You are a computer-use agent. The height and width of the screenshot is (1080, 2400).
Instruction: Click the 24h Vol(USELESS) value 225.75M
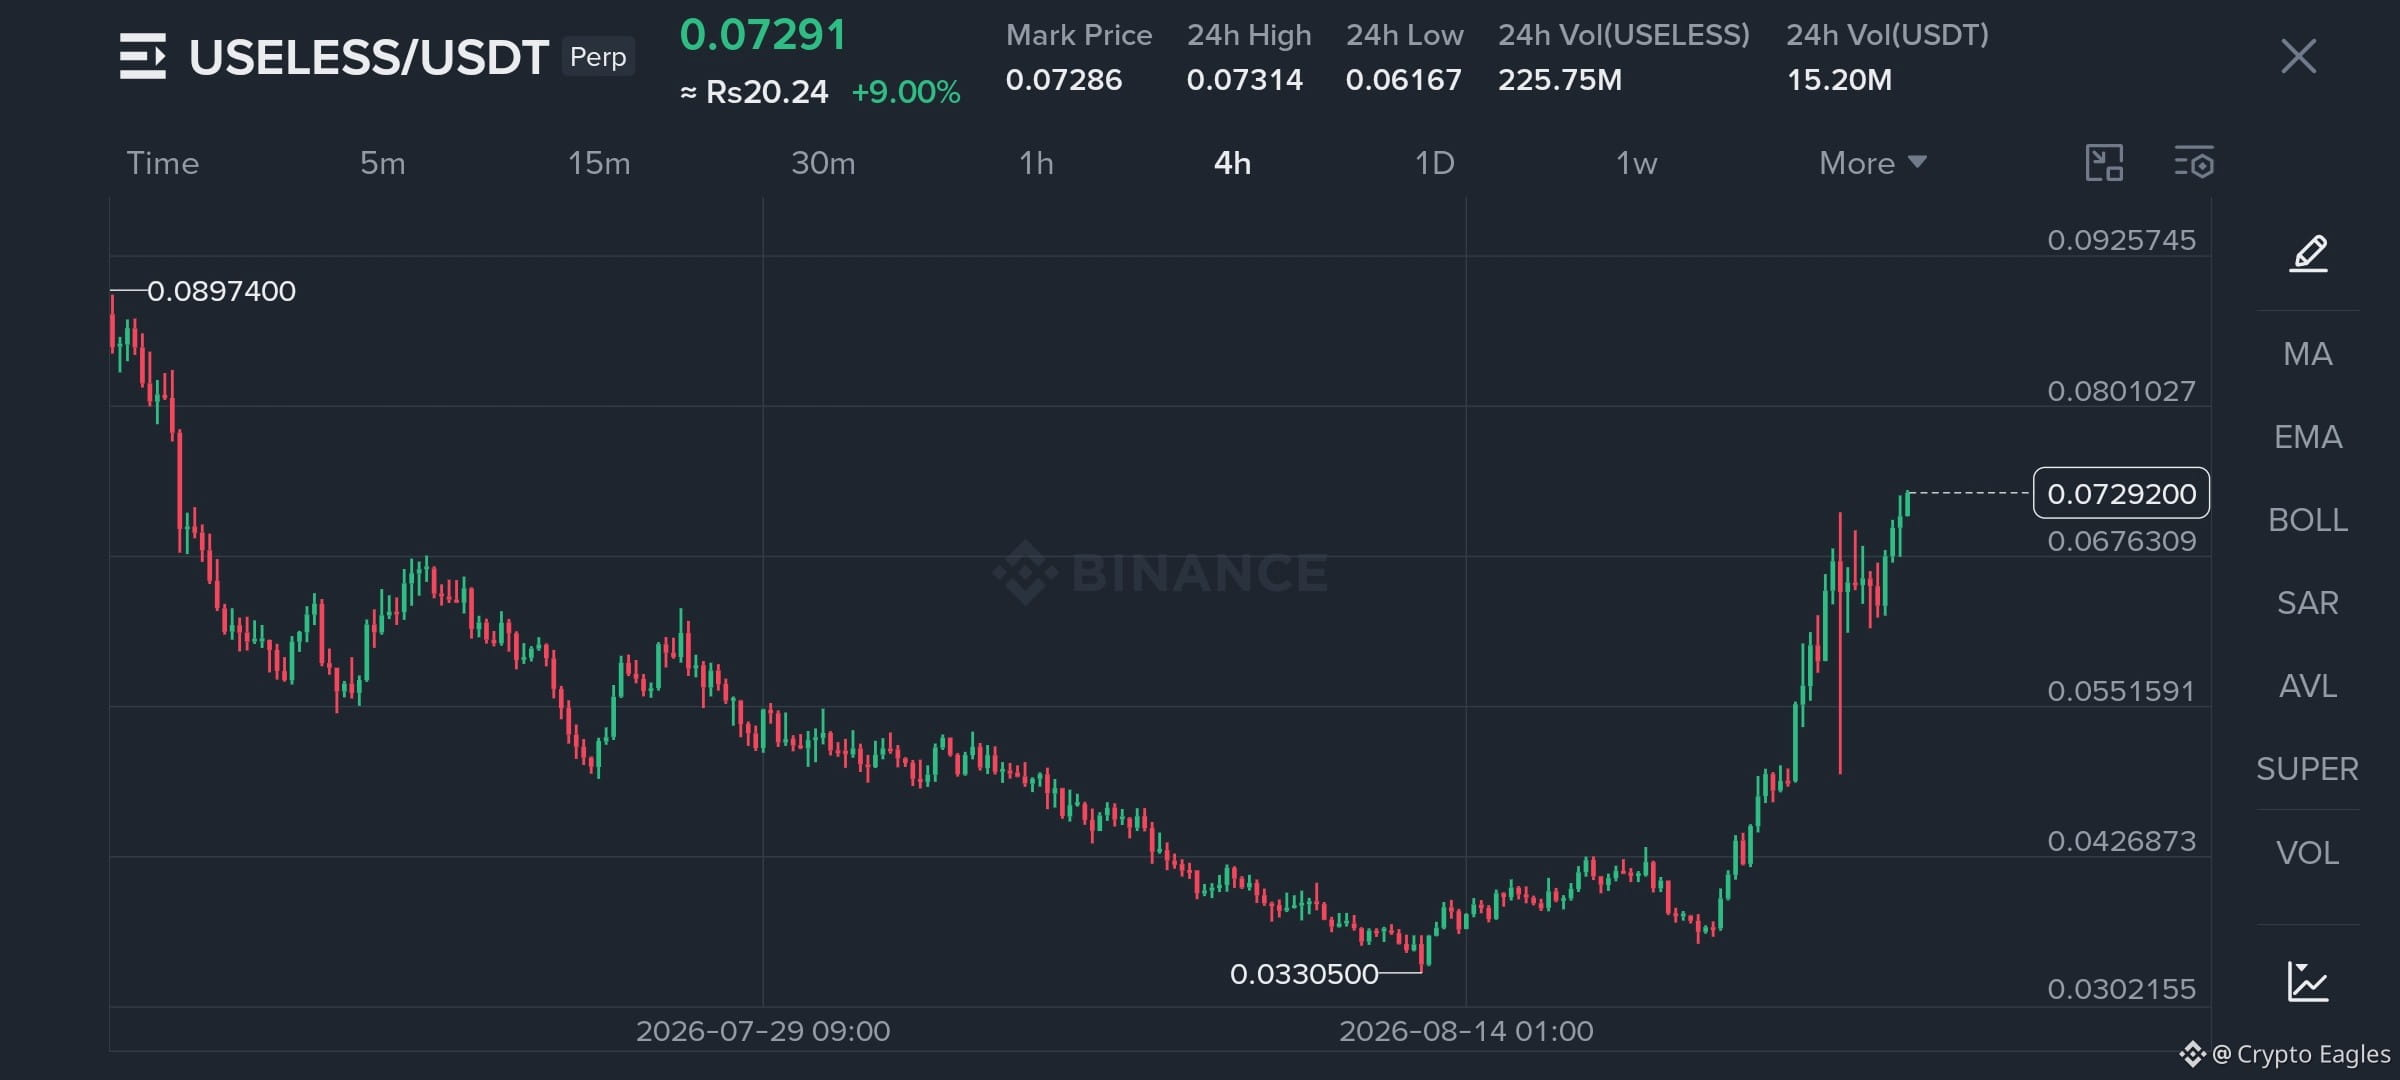tap(1560, 80)
